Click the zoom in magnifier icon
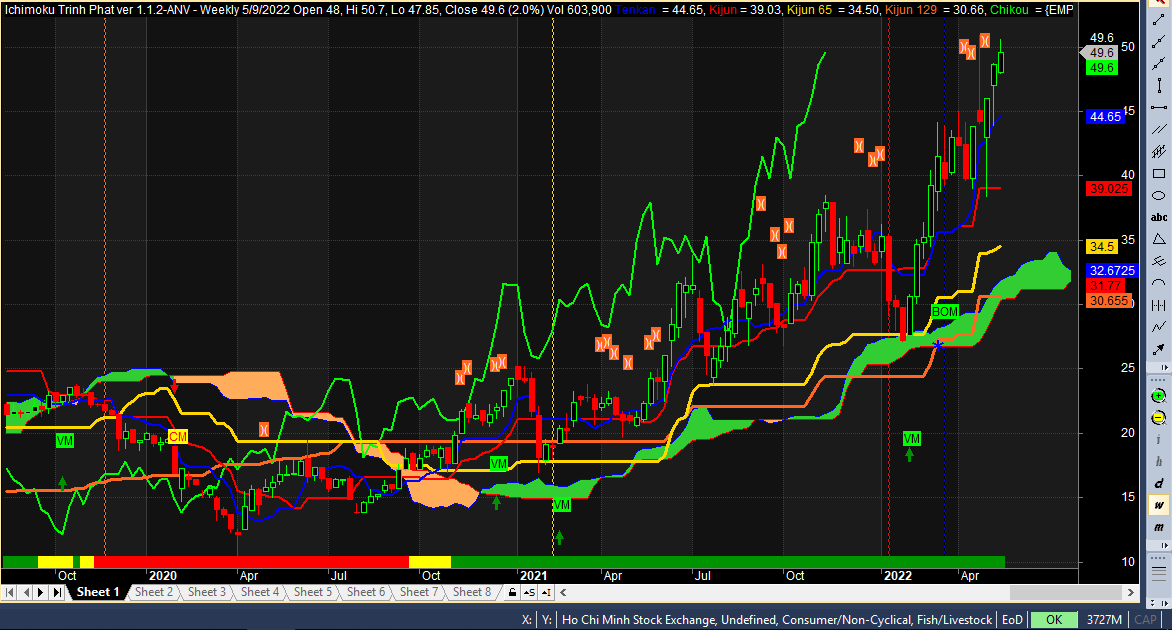 pos(1159,395)
